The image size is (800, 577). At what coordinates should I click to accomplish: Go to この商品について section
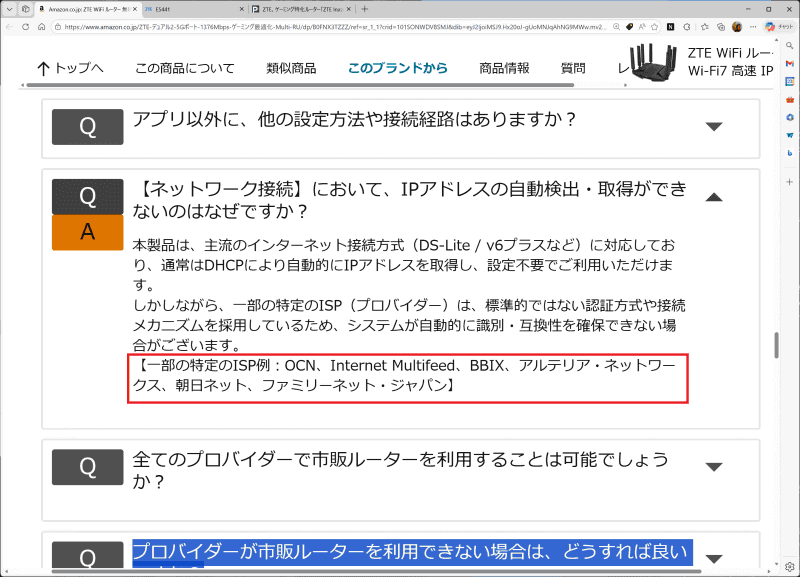pyautogui.click(x=185, y=68)
